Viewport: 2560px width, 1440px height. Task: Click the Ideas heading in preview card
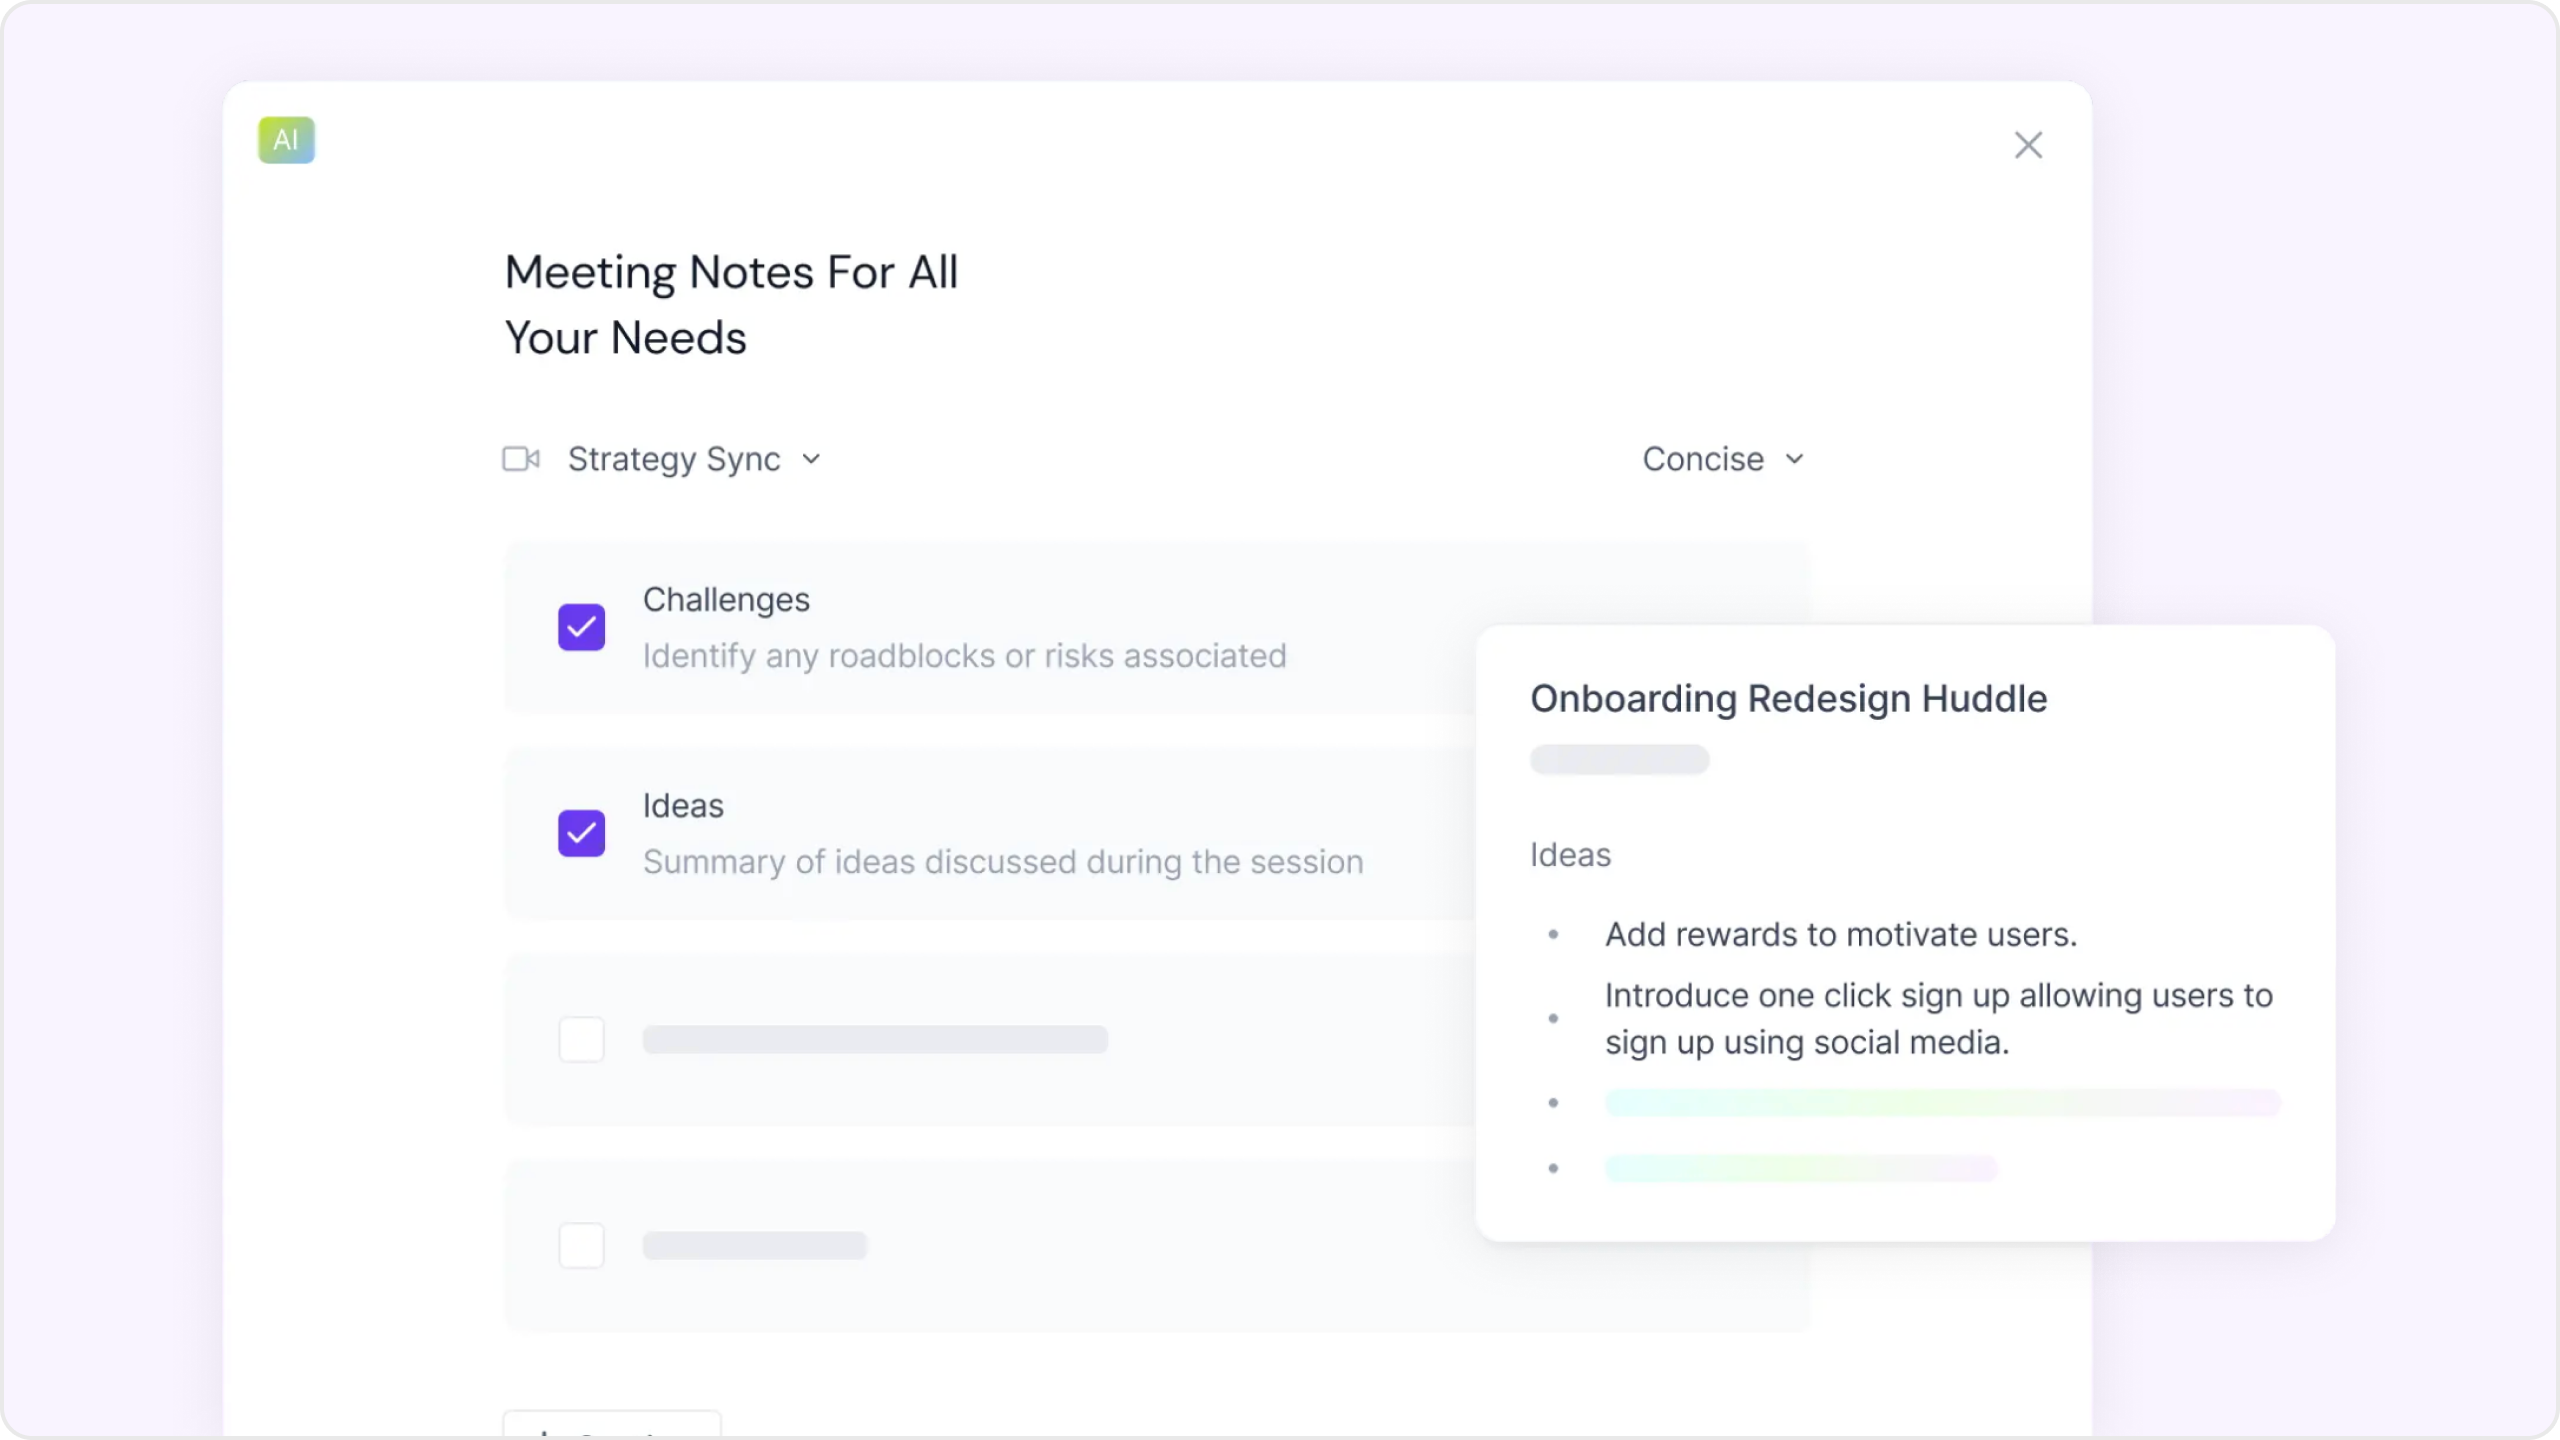coord(1570,855)
